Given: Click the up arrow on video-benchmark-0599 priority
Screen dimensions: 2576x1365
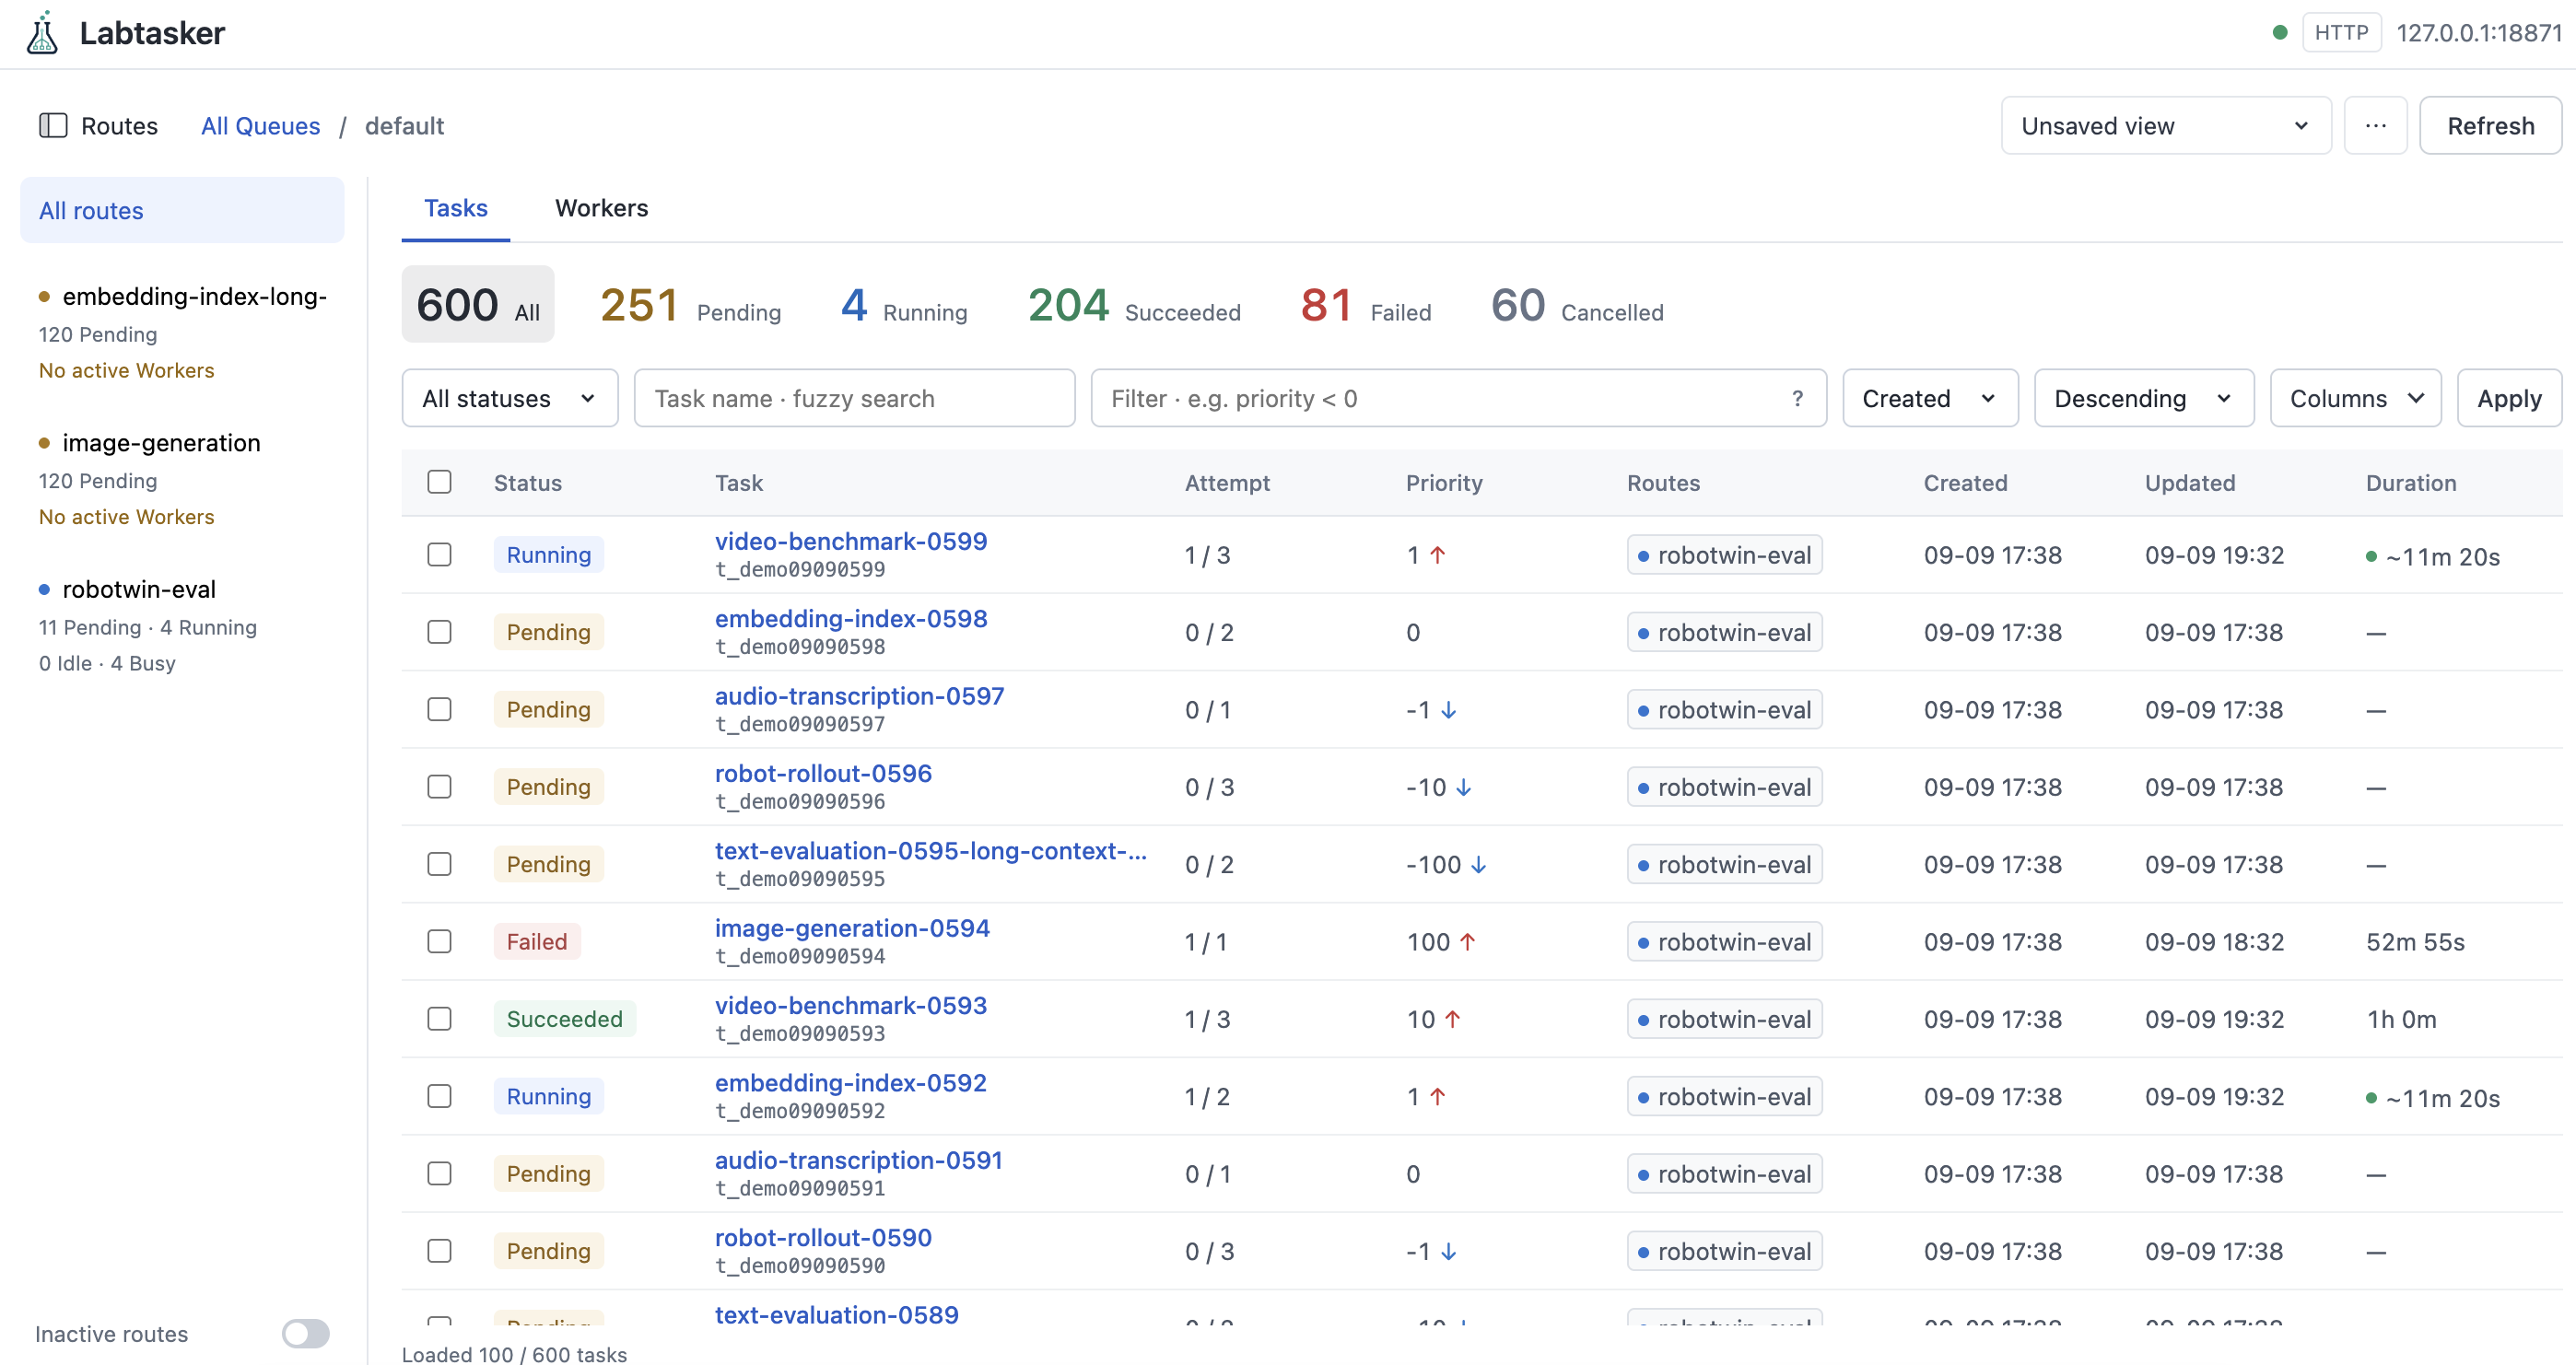Looking at the screenshot, I should (1437, 555).
